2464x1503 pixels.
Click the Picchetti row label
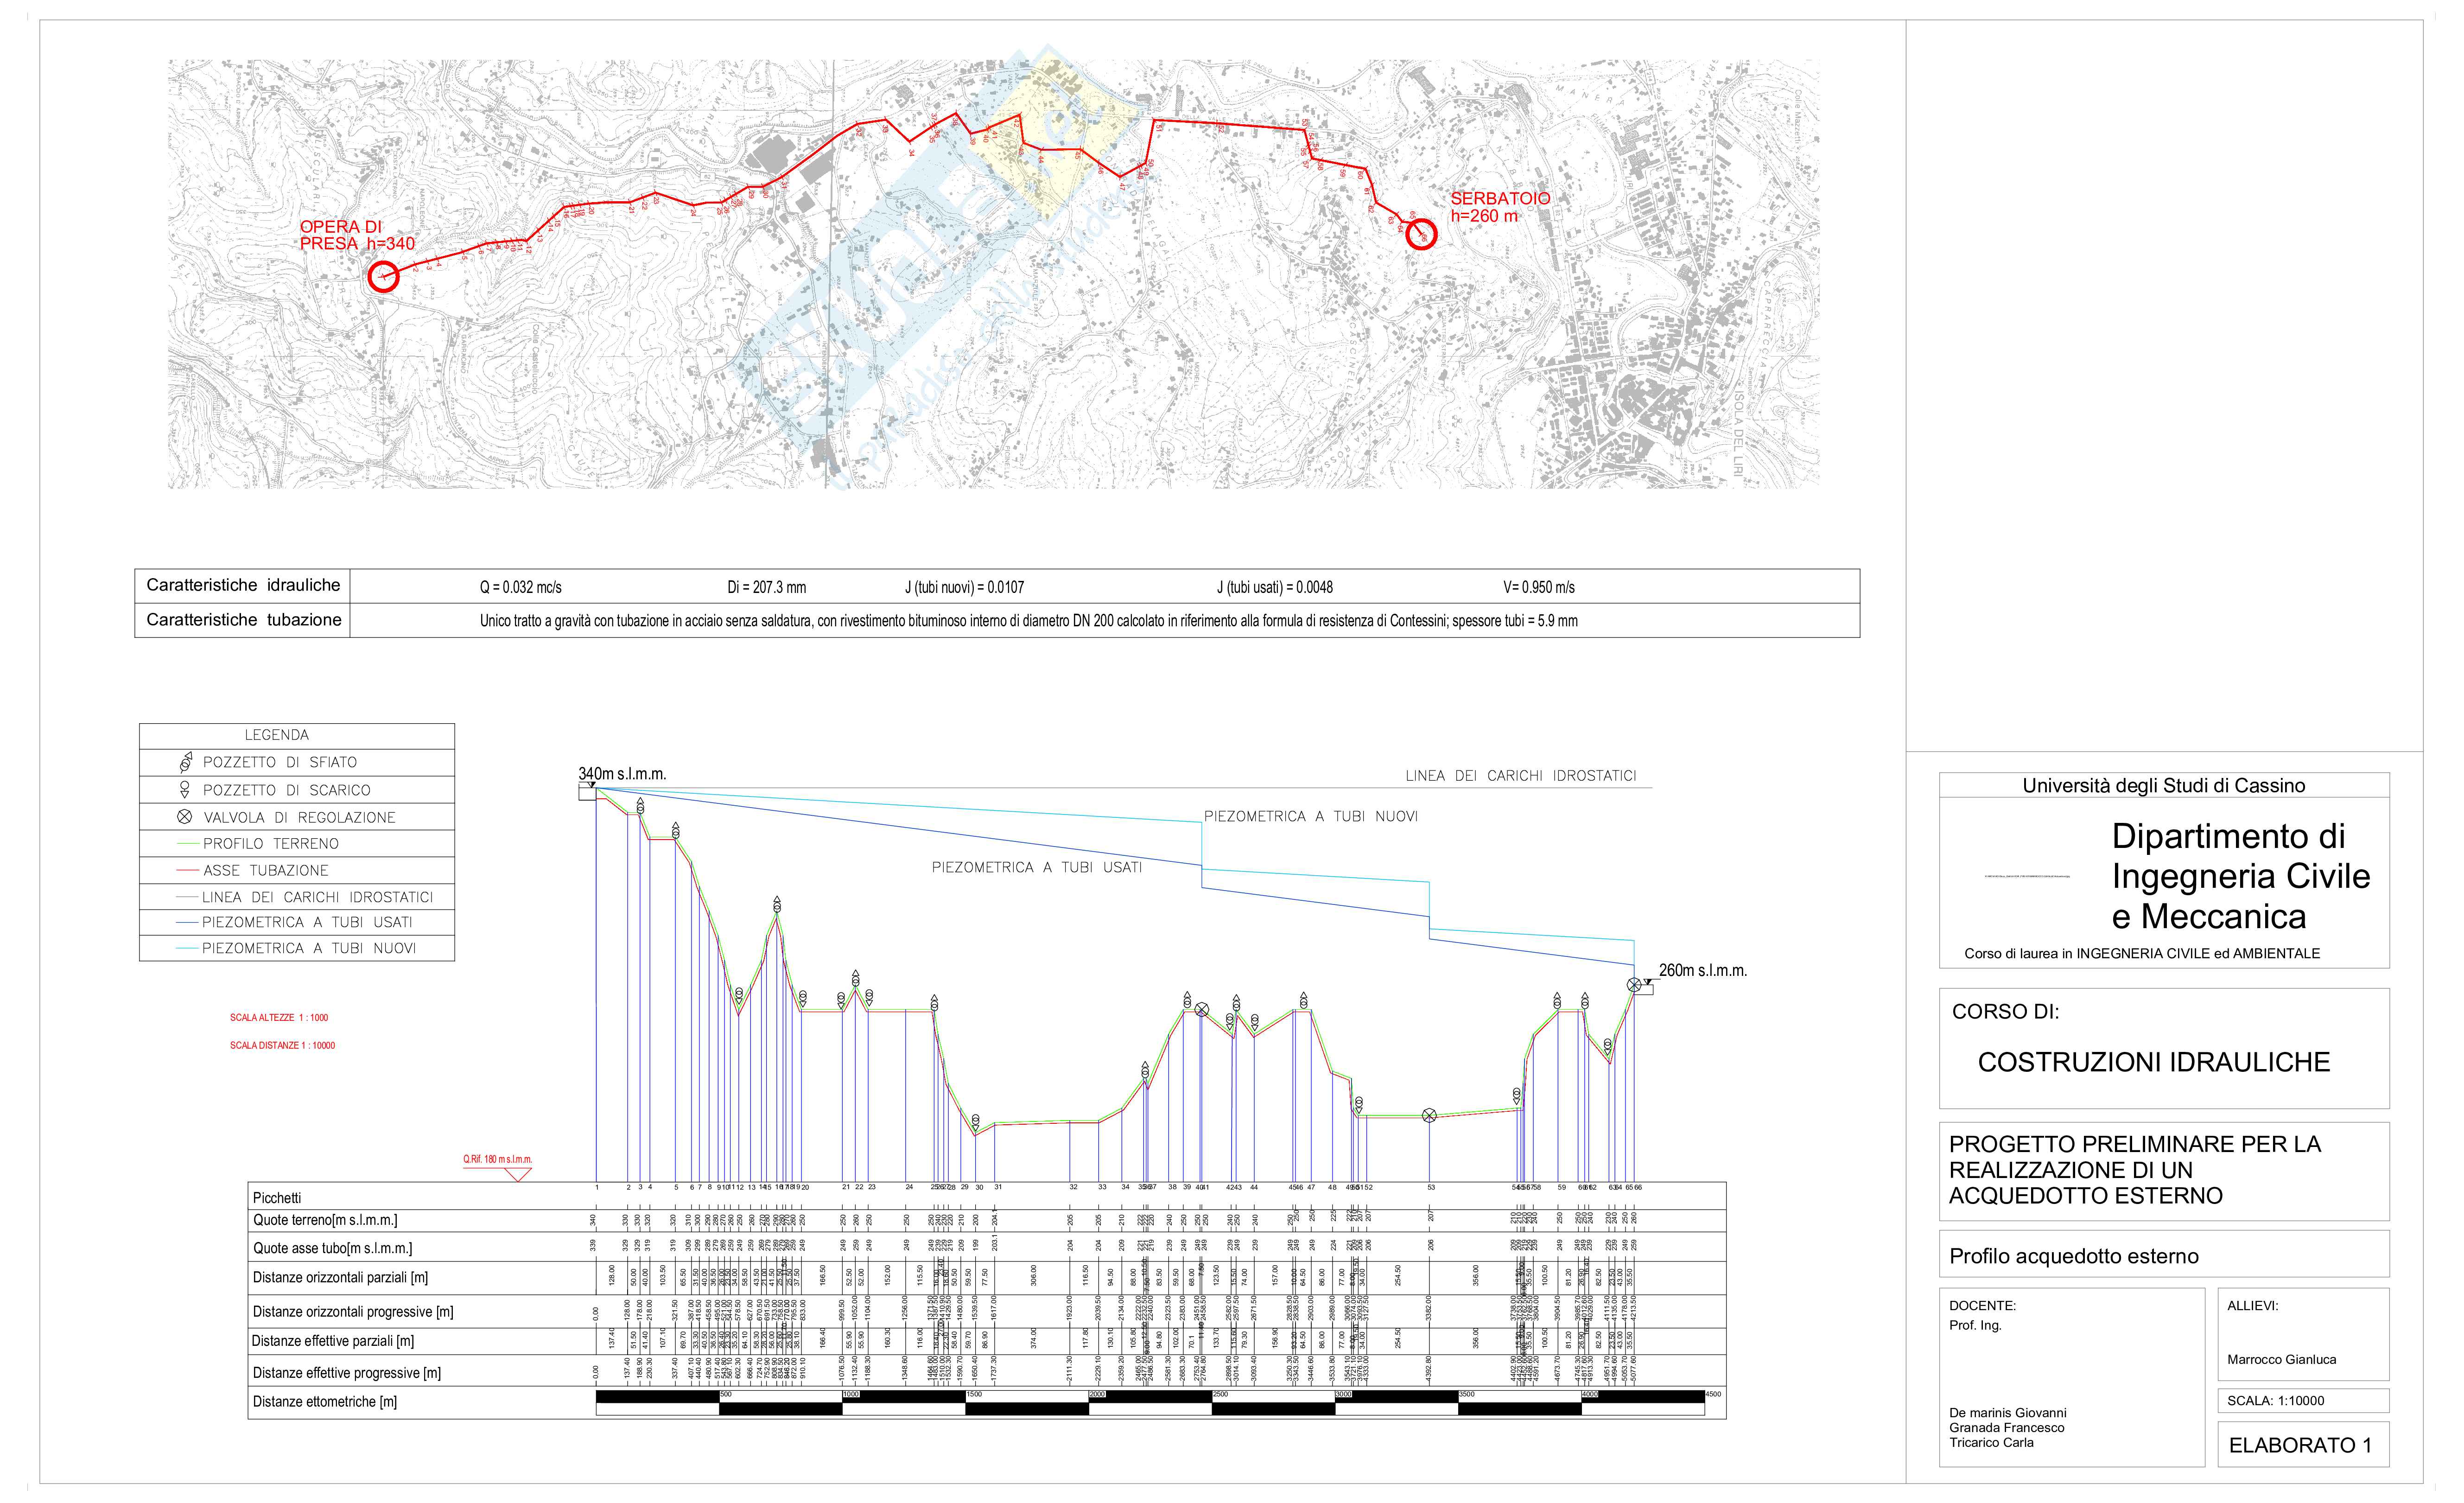pos(277,1197)
